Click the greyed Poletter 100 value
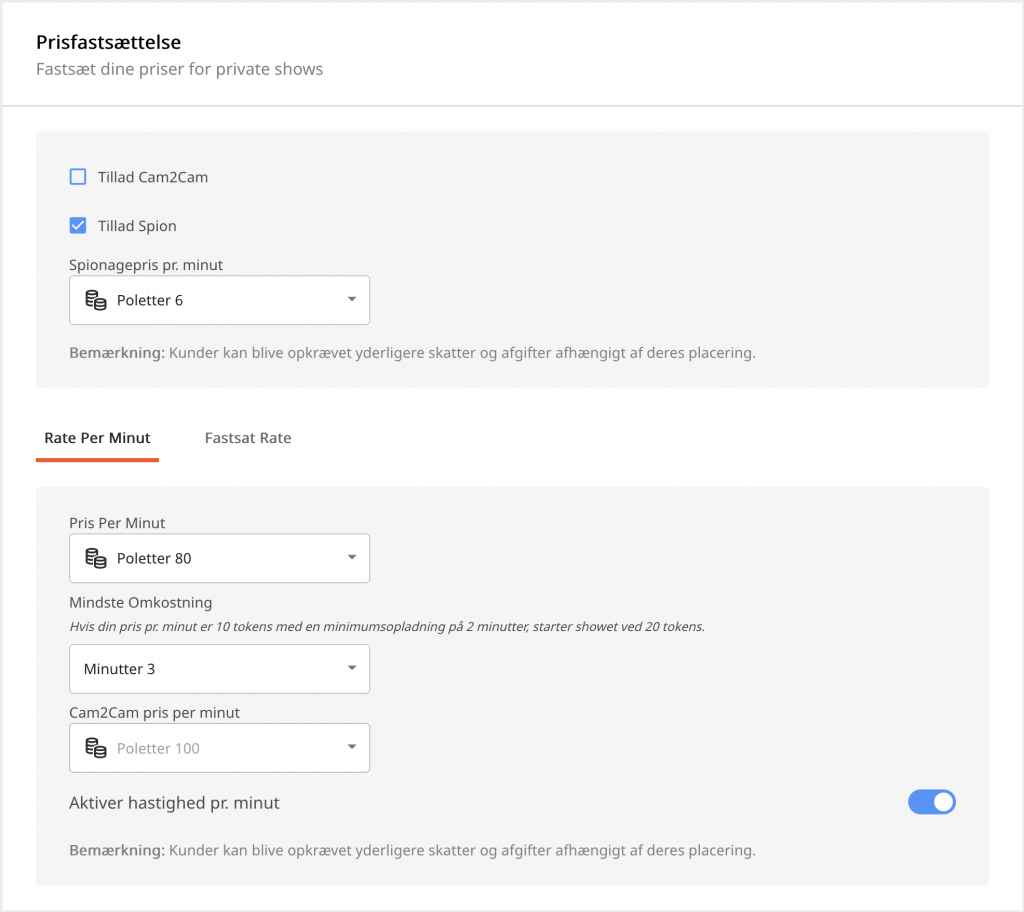 [158, 748]
